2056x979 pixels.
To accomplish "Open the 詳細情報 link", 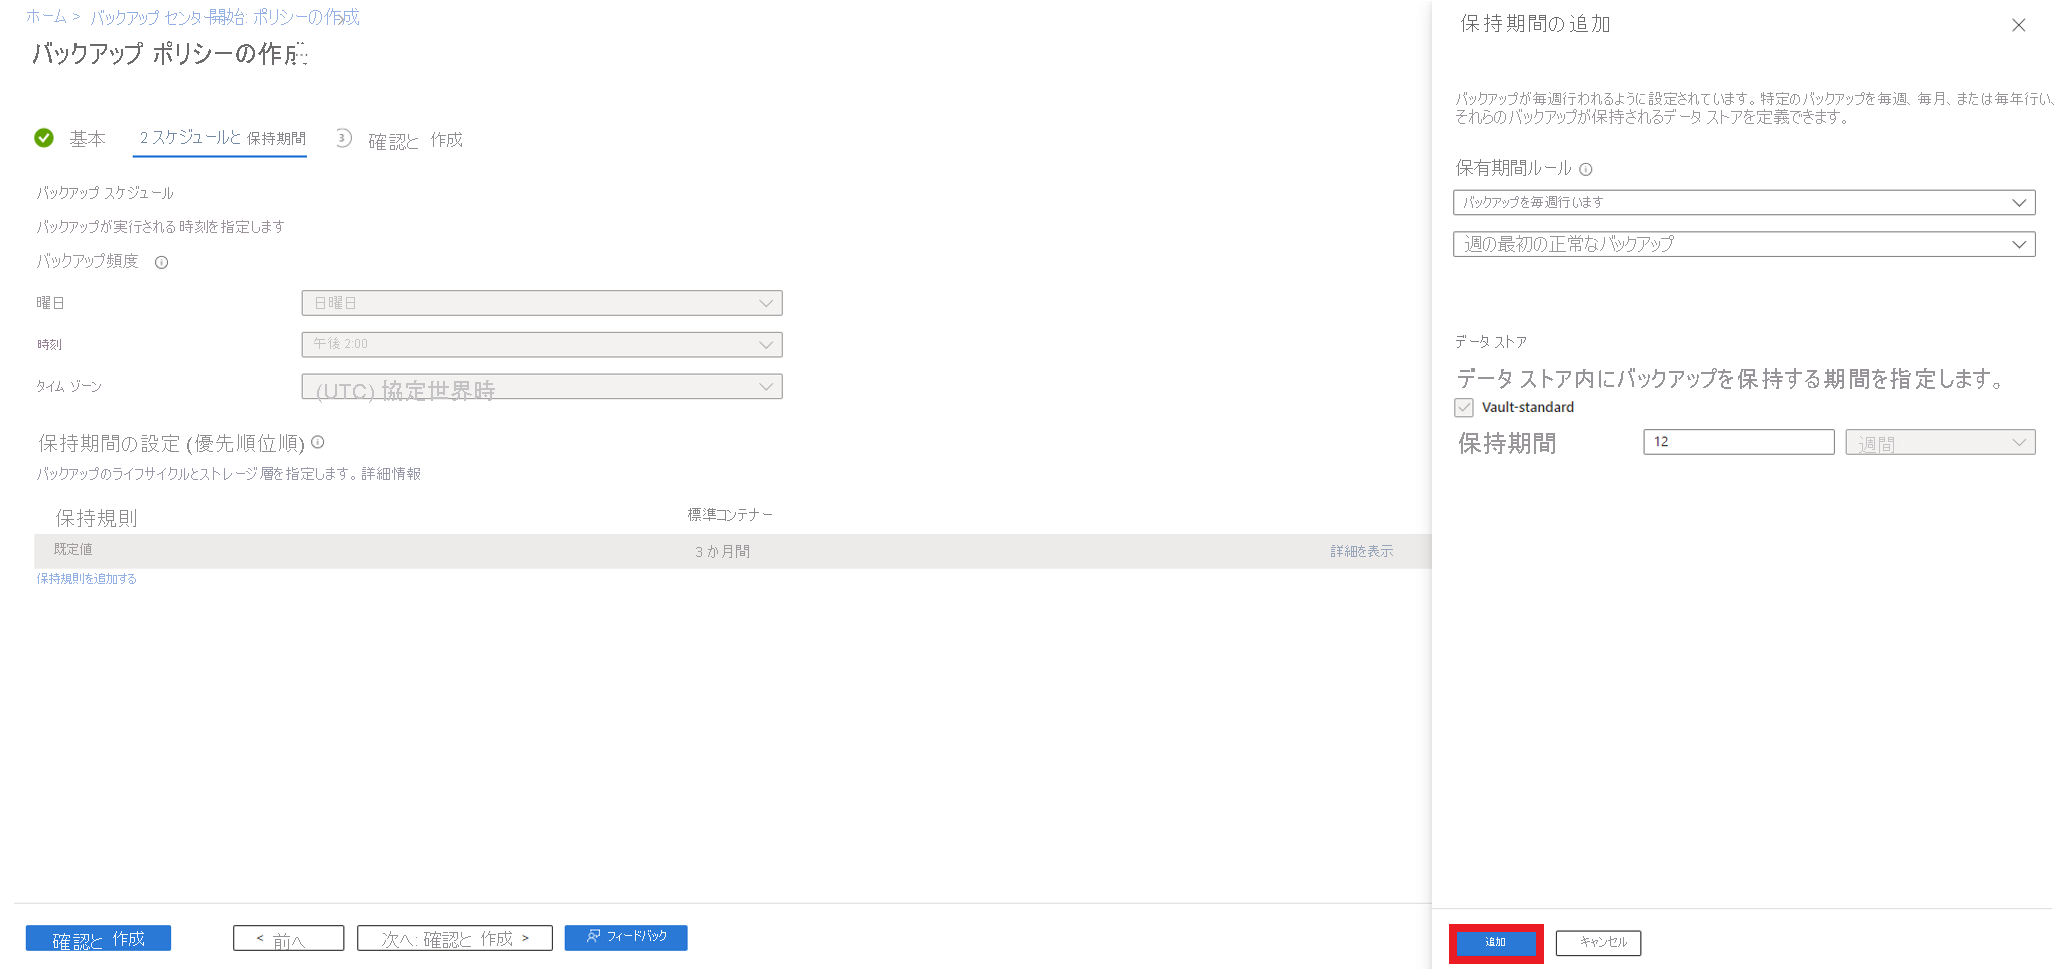I will pos(391,474).
